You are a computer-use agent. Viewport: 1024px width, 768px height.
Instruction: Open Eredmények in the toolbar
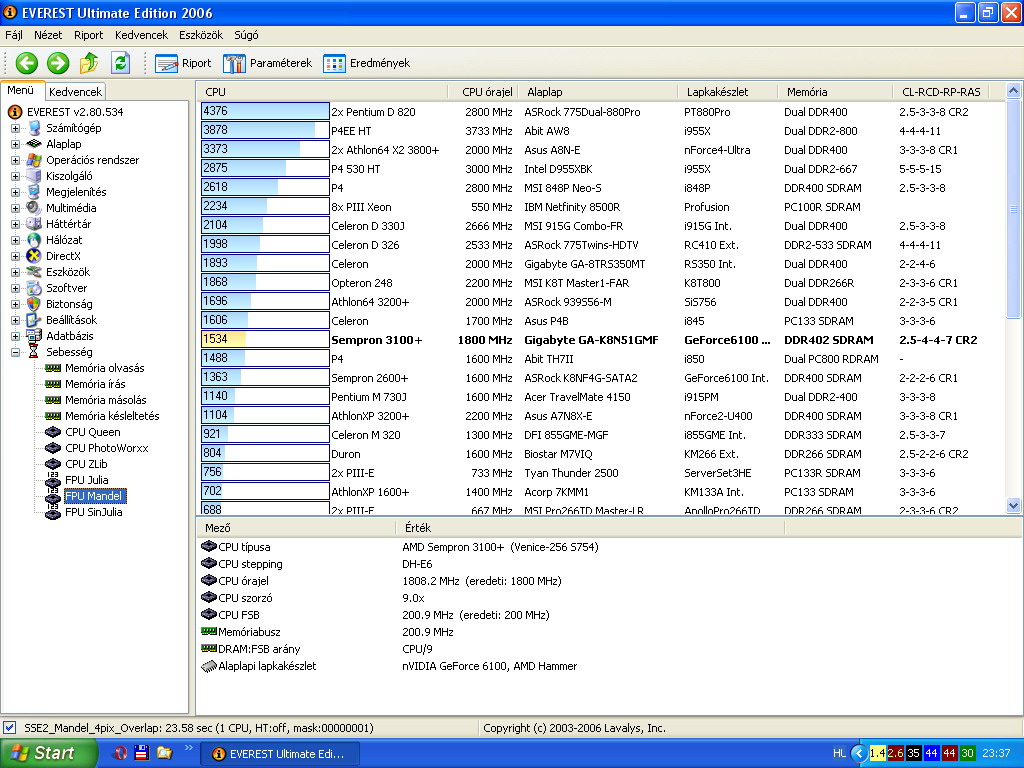point(366,63)
